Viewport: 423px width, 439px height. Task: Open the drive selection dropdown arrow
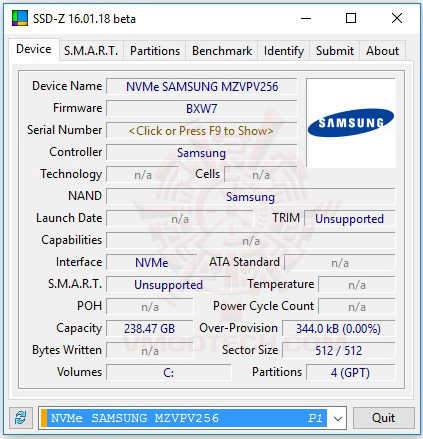(x=338, y=418)
